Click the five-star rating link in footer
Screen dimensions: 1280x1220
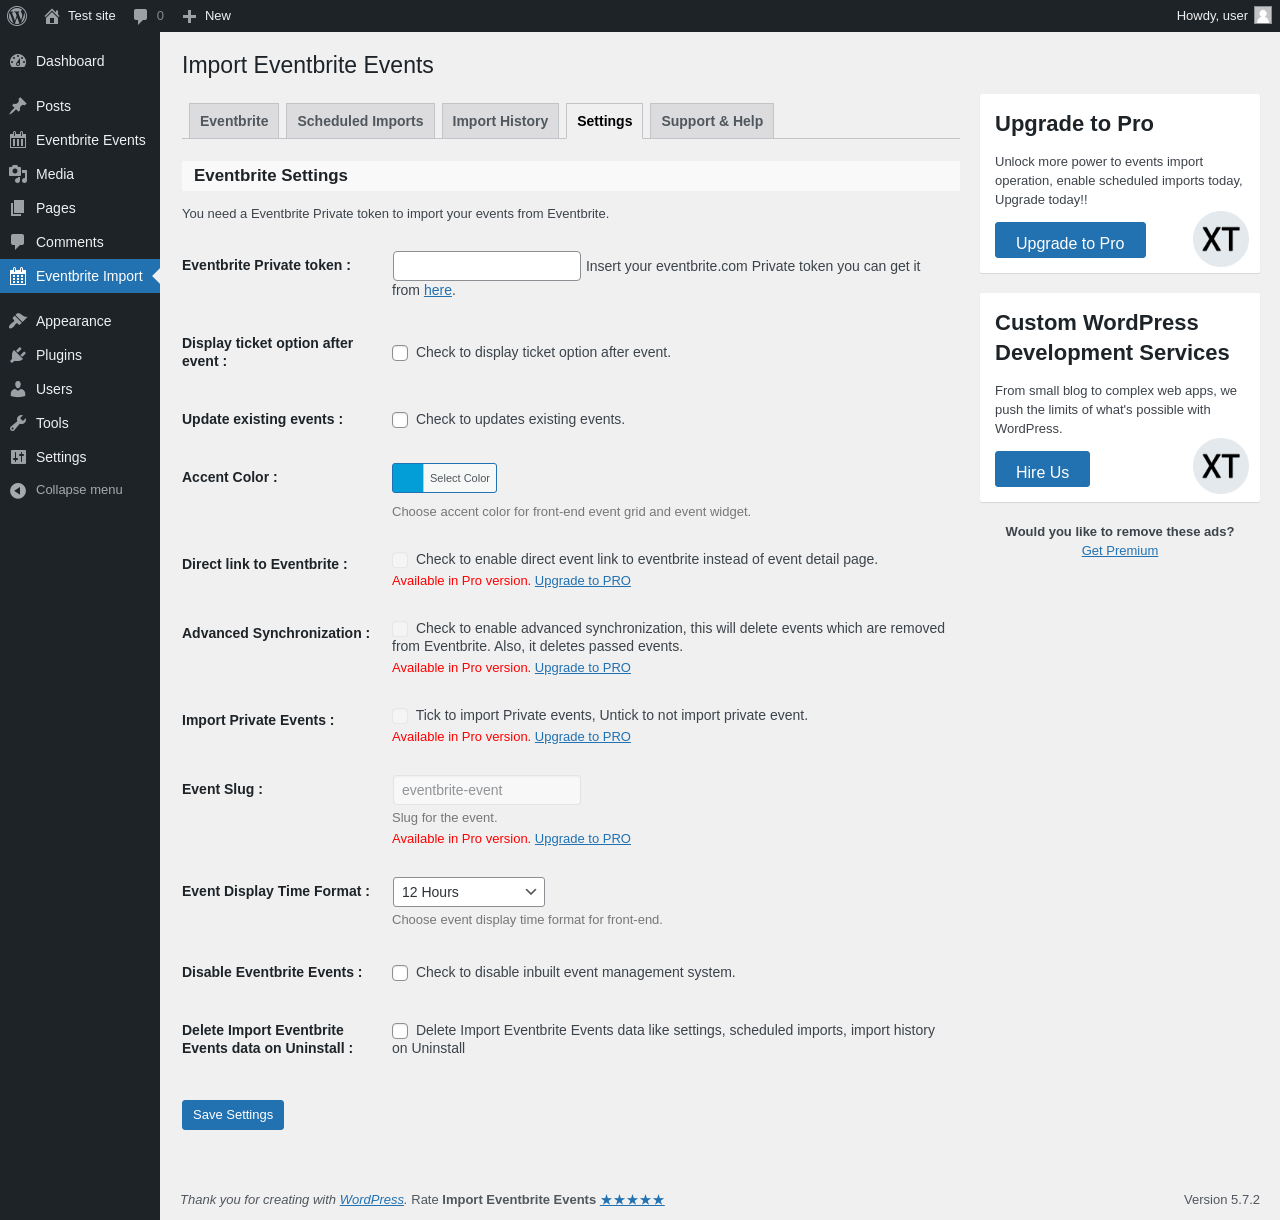pyautogui.click(x=632, y=1200)
